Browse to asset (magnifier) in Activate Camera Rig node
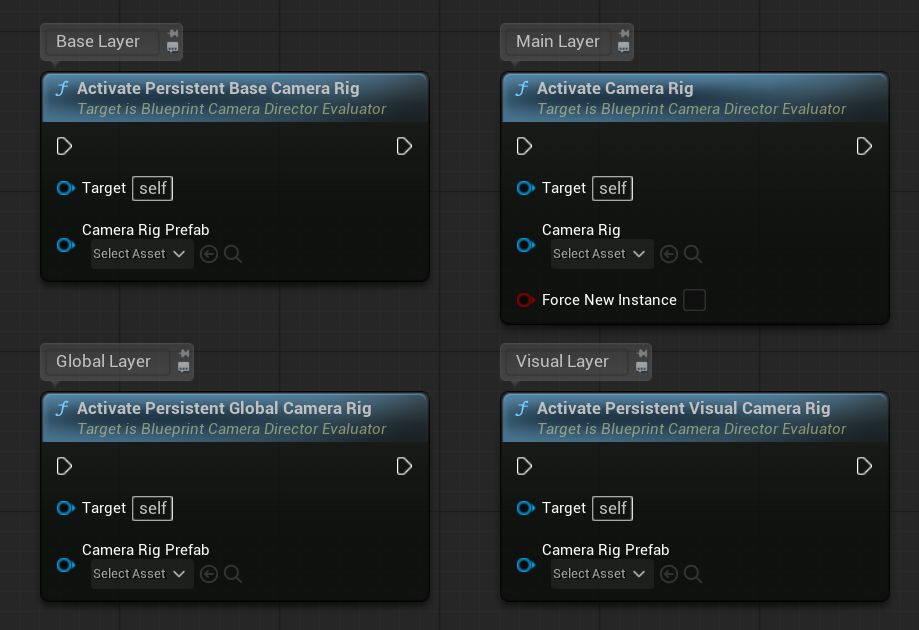The height and width of the screenshot is (630, 919). point(692,254)
